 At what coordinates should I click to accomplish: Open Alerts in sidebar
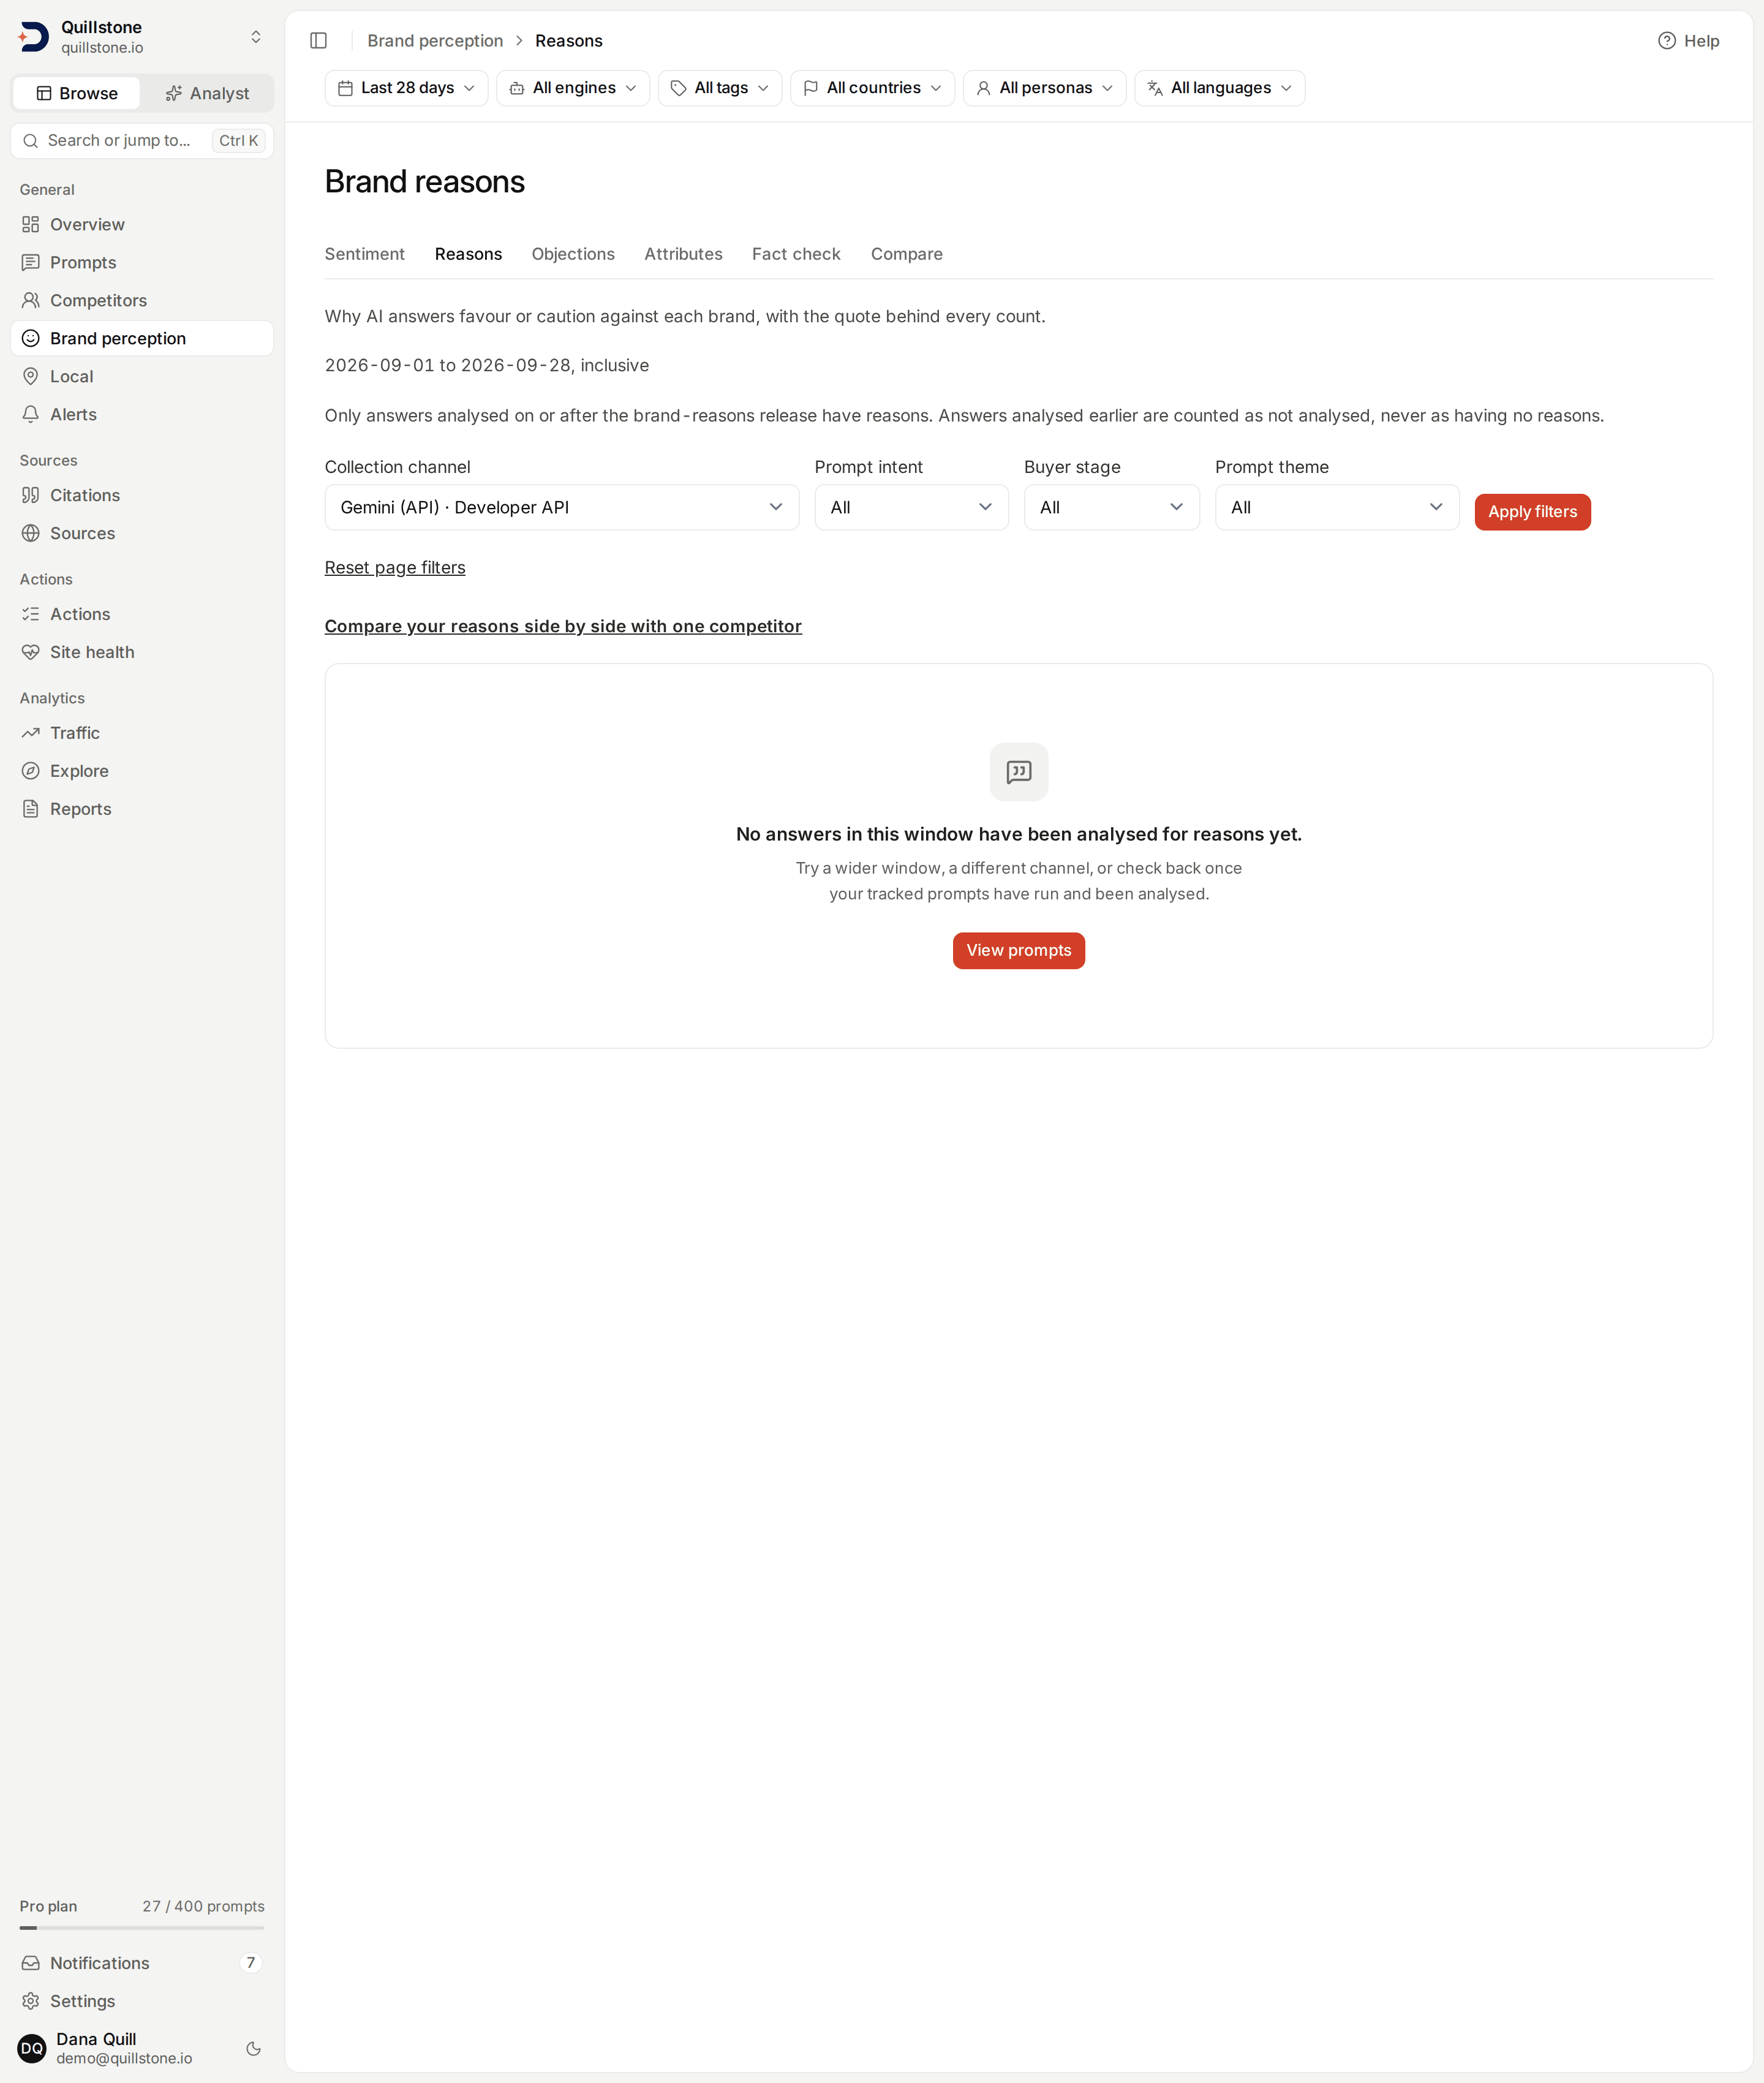[142, 414]
